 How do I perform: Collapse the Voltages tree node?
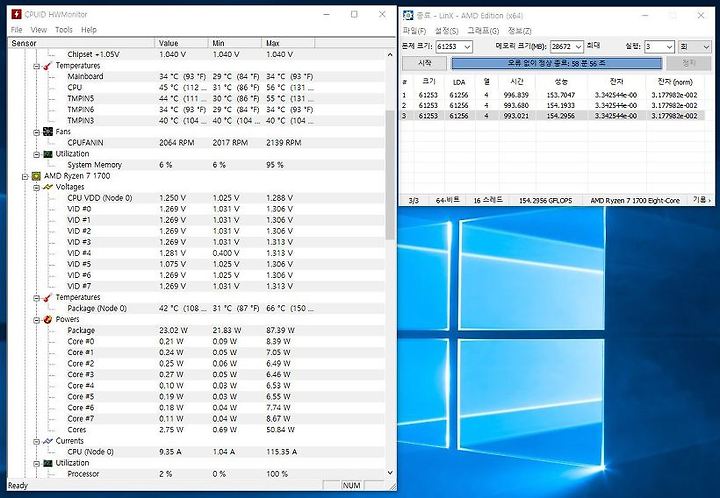(x=36, y=187)
